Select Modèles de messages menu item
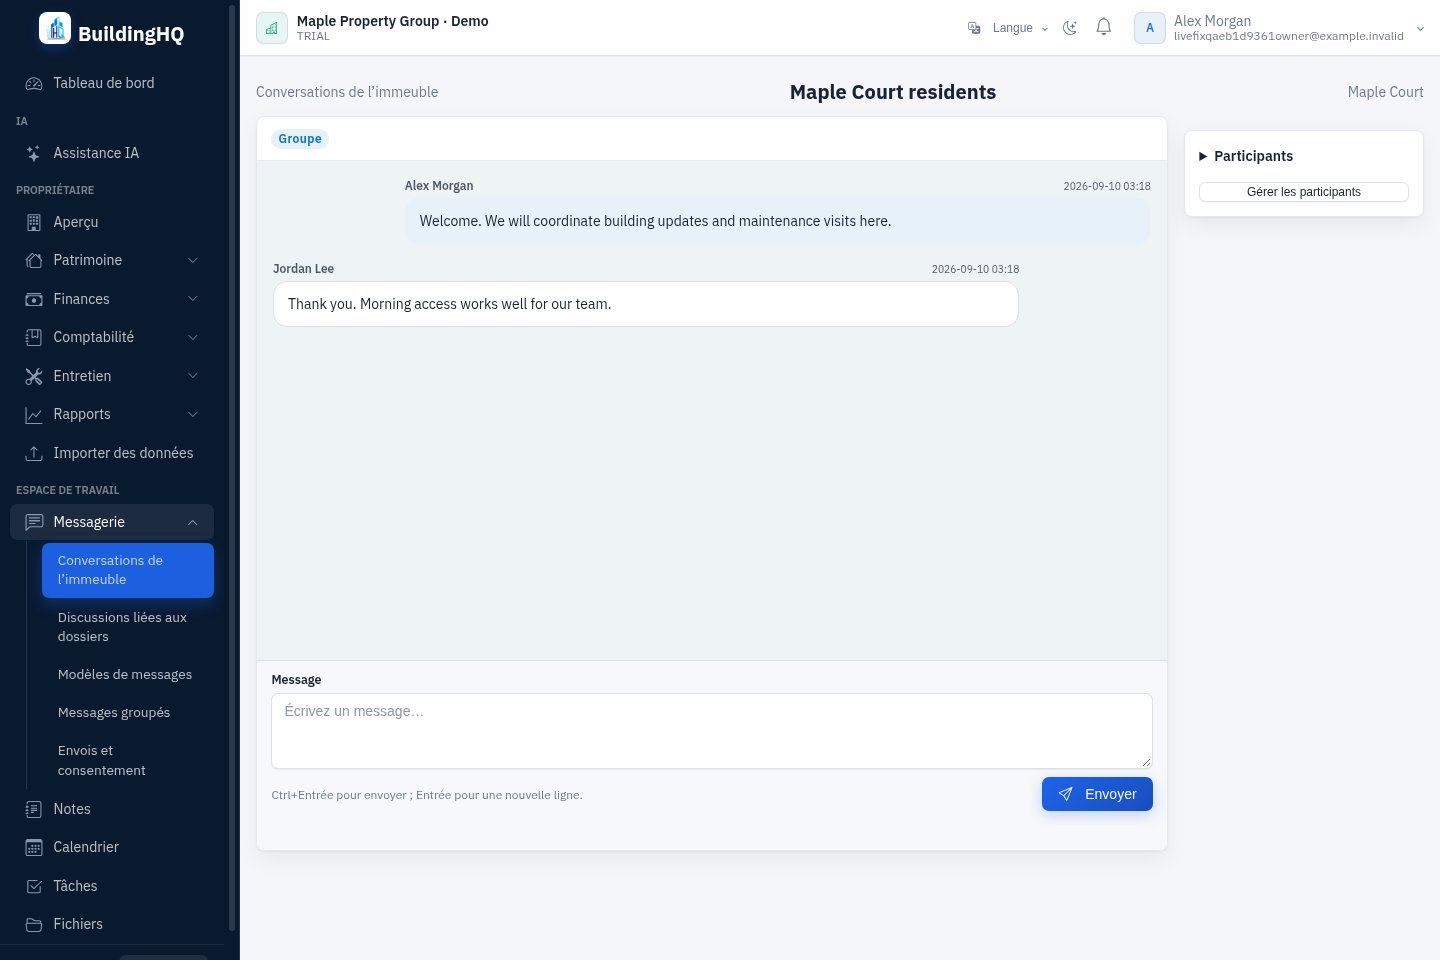Viewport: 1440px width, 960px height. pos(125,675)
